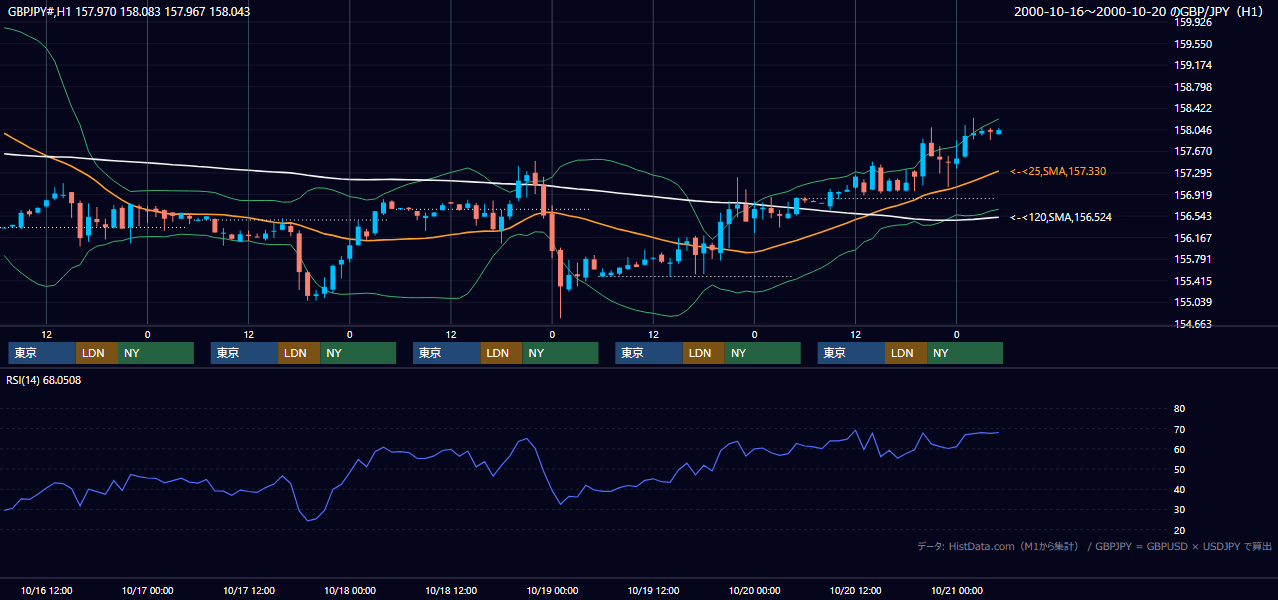
Task: Click the RSI 50 level label
Action: click(1179, 469)
